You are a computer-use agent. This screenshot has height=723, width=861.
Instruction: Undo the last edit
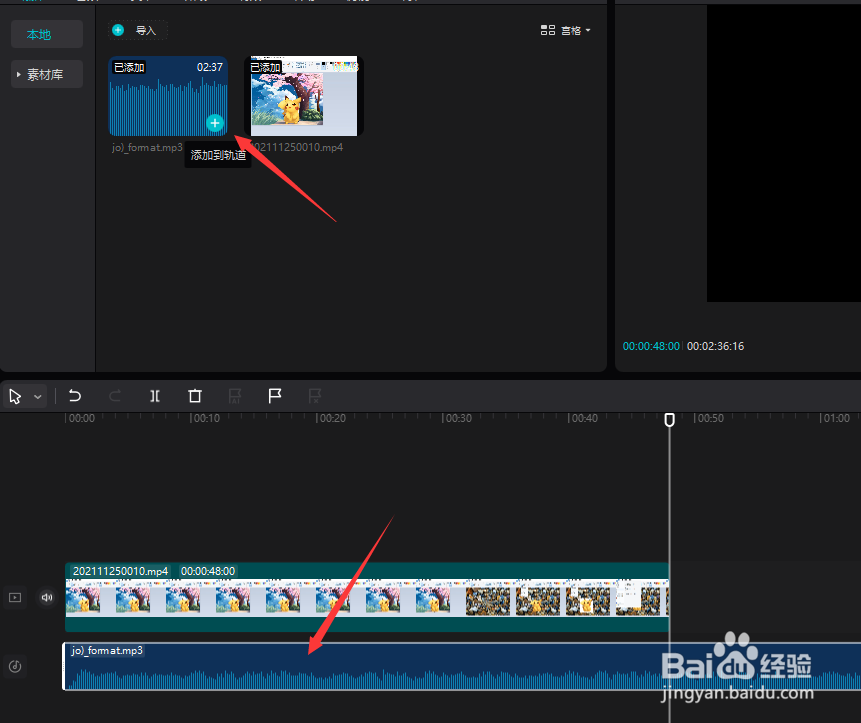pos(75,396)
